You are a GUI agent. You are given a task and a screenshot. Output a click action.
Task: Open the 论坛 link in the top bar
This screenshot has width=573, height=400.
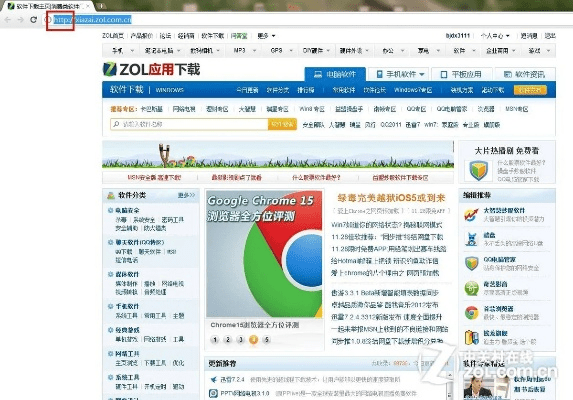point(165,36)
